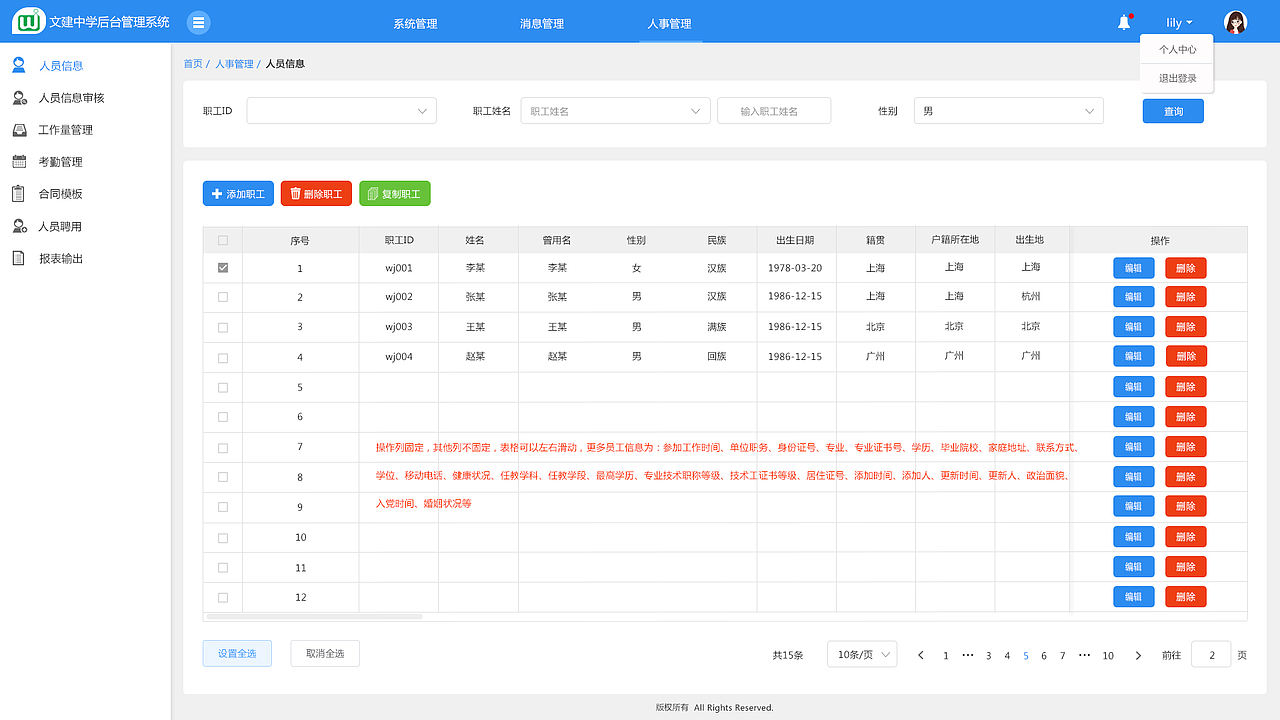Check the checkbox for row 2 wj002
The image size is (1280, 720).
pos(223,297)
